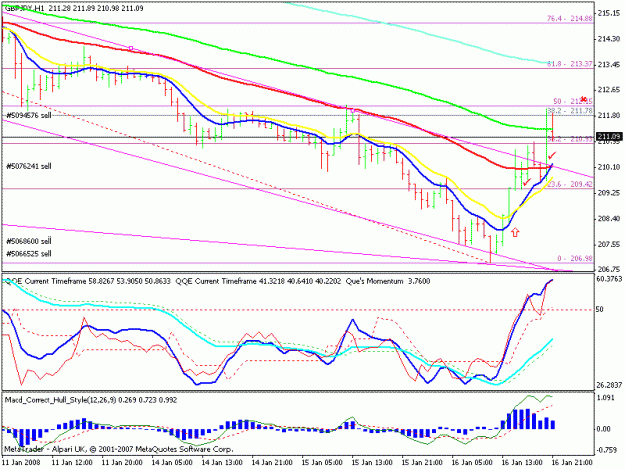Viewport: 625px width, 469px height.
Task: Select the 26.2837 QQE scale value
Action: pos(609,385)
